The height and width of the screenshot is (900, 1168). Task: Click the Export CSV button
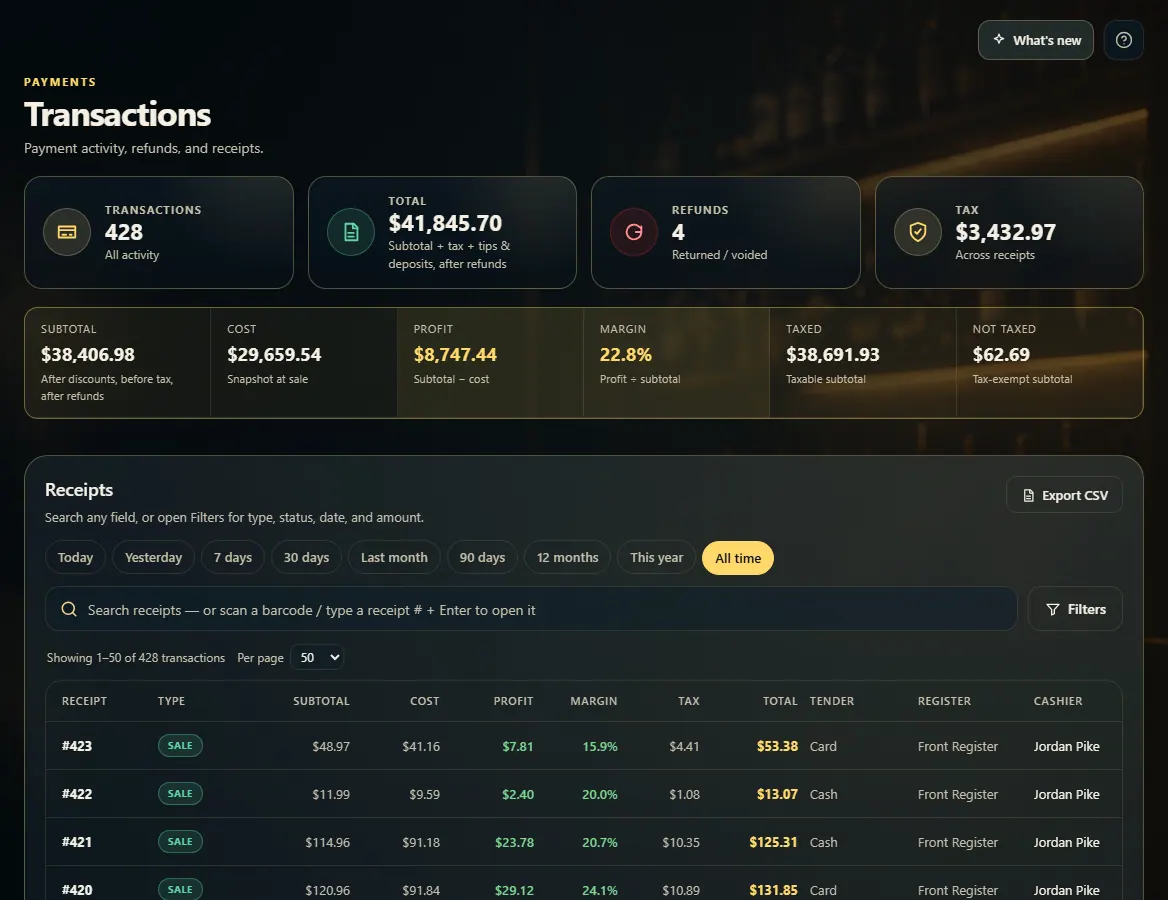1064,495
